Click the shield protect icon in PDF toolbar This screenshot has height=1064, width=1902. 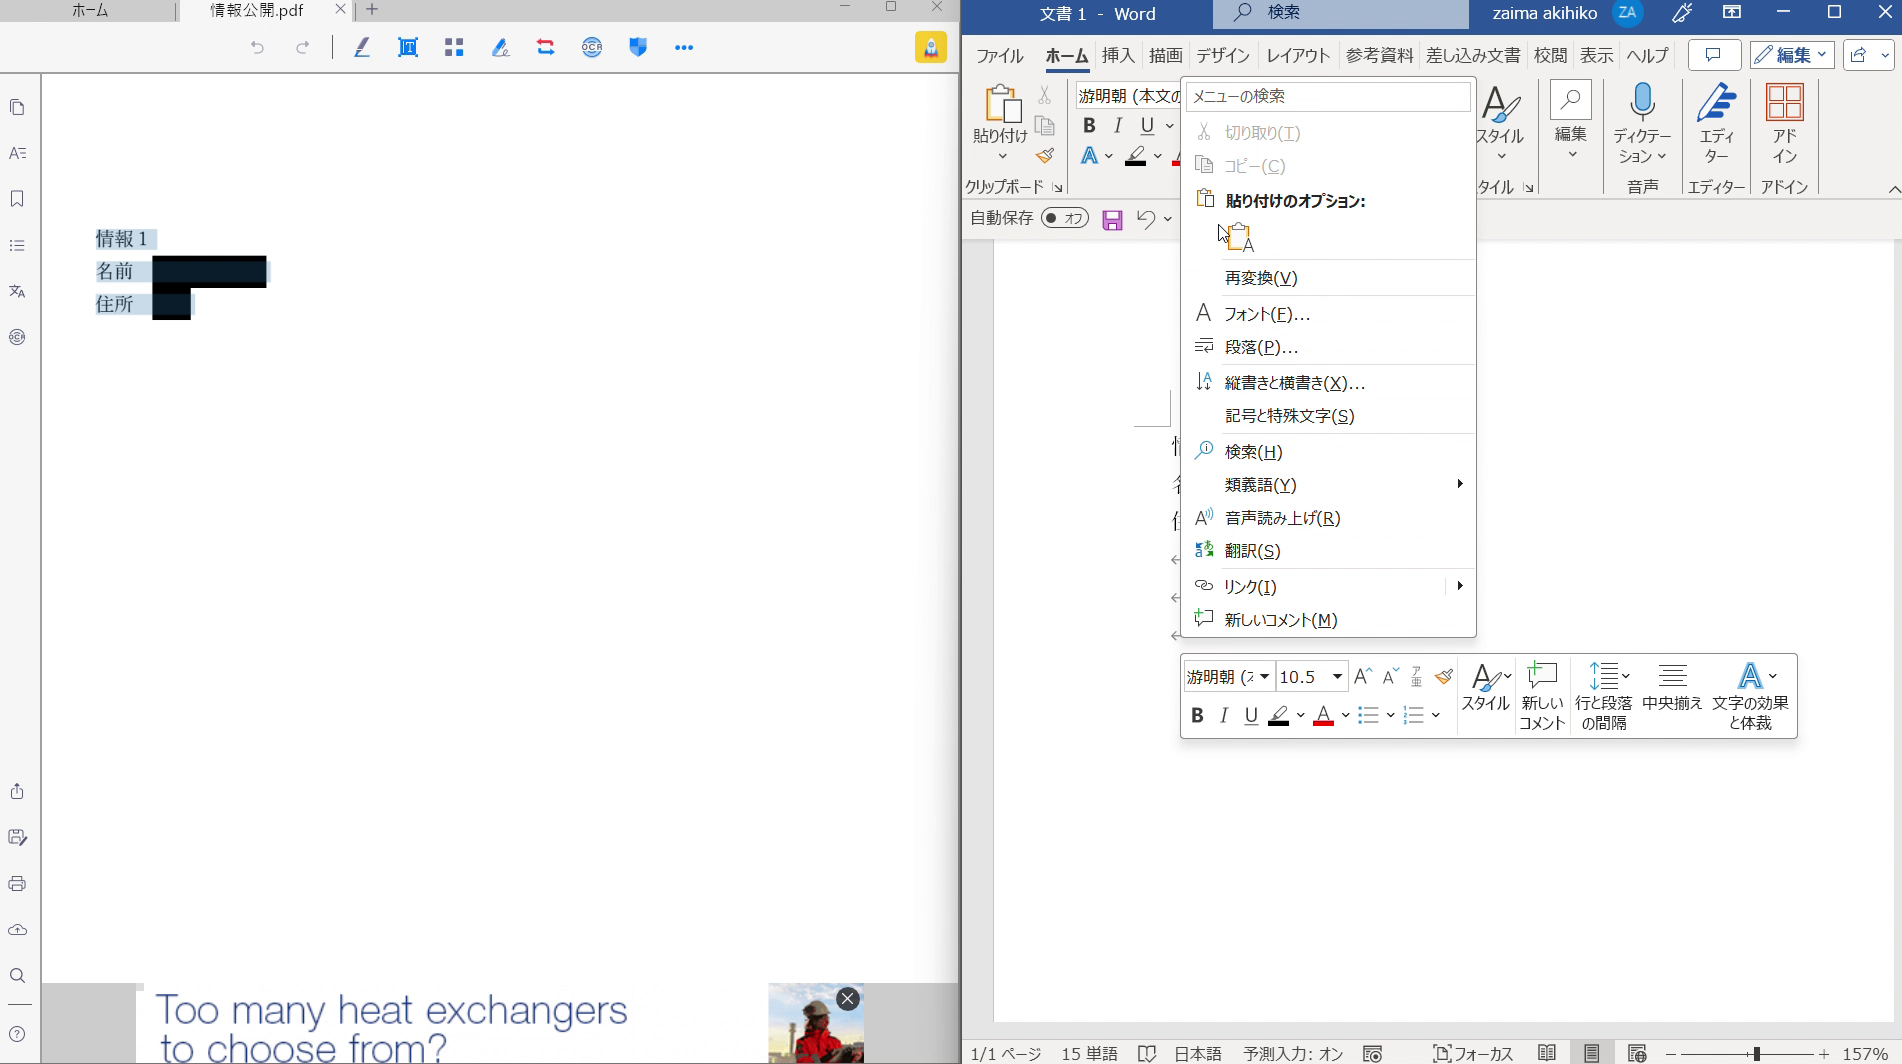(638, 47)
